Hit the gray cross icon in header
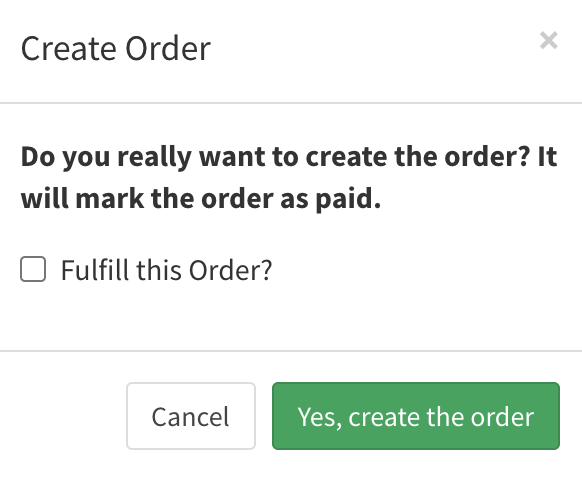582x478 pixels. coord(549,40)
